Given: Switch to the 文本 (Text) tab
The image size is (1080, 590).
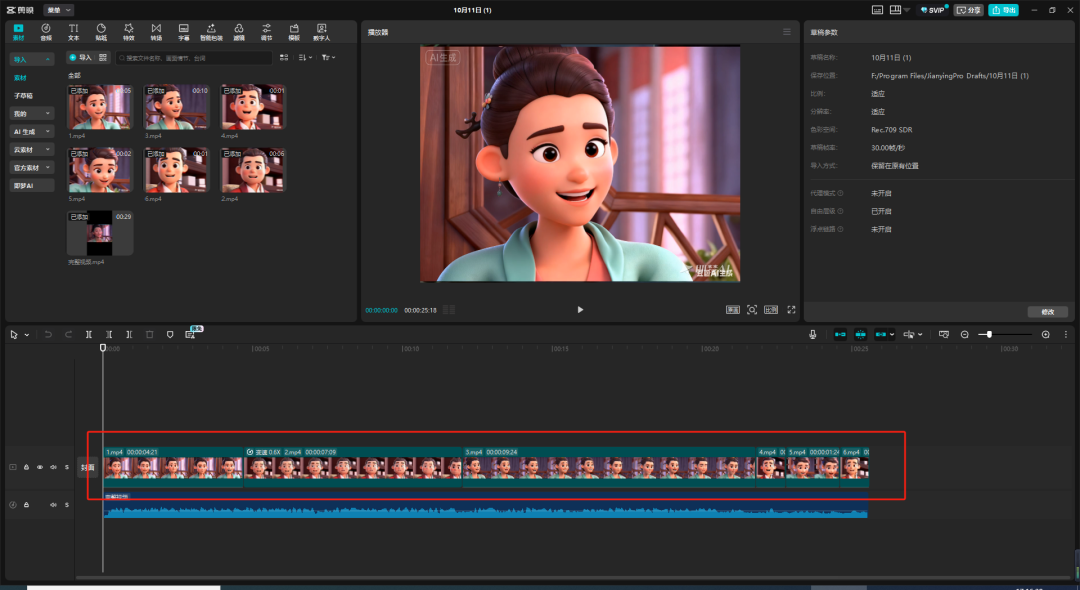Looking at the screenshot, I should 73,31.
